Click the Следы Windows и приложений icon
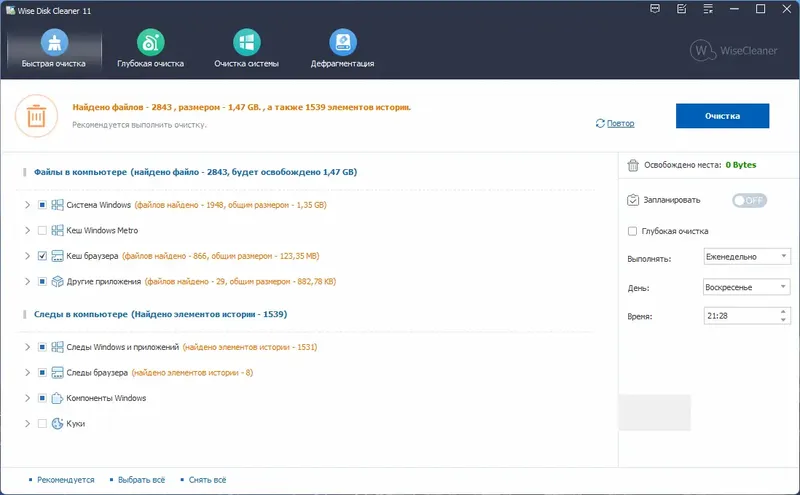Screen dimensions: 800x495 click(58, 347)
